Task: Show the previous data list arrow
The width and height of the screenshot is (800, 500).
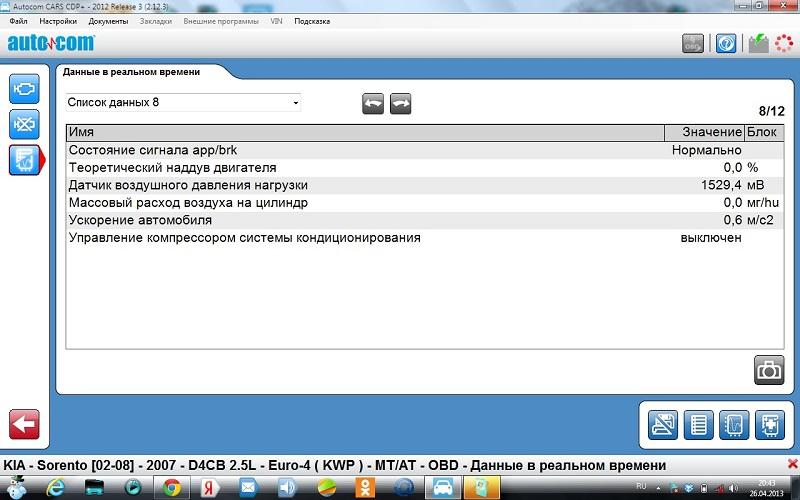Action: click(373, 104)
